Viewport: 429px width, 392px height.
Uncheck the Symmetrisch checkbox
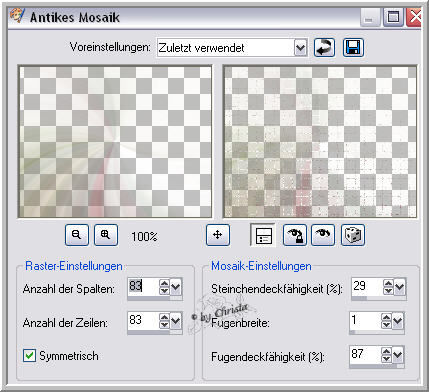click(x=29, y=355)
